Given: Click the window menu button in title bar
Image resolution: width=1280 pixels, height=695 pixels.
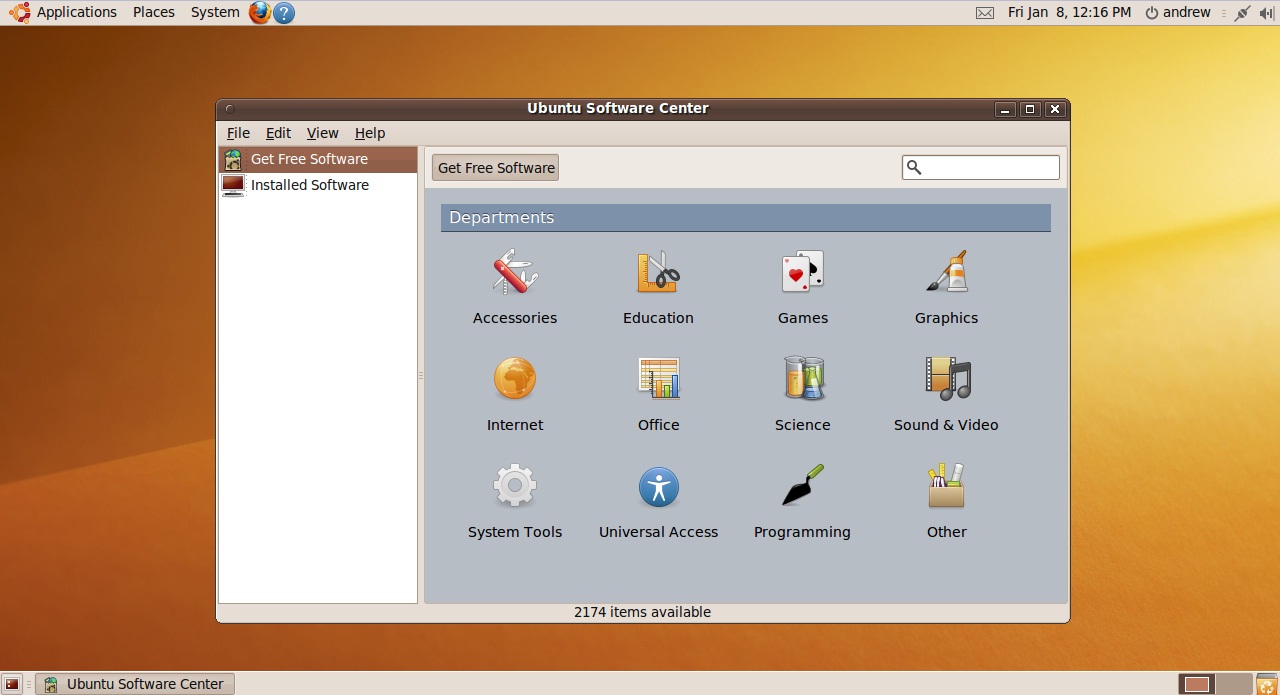Looking at the screenshot, I should (229, 109).
